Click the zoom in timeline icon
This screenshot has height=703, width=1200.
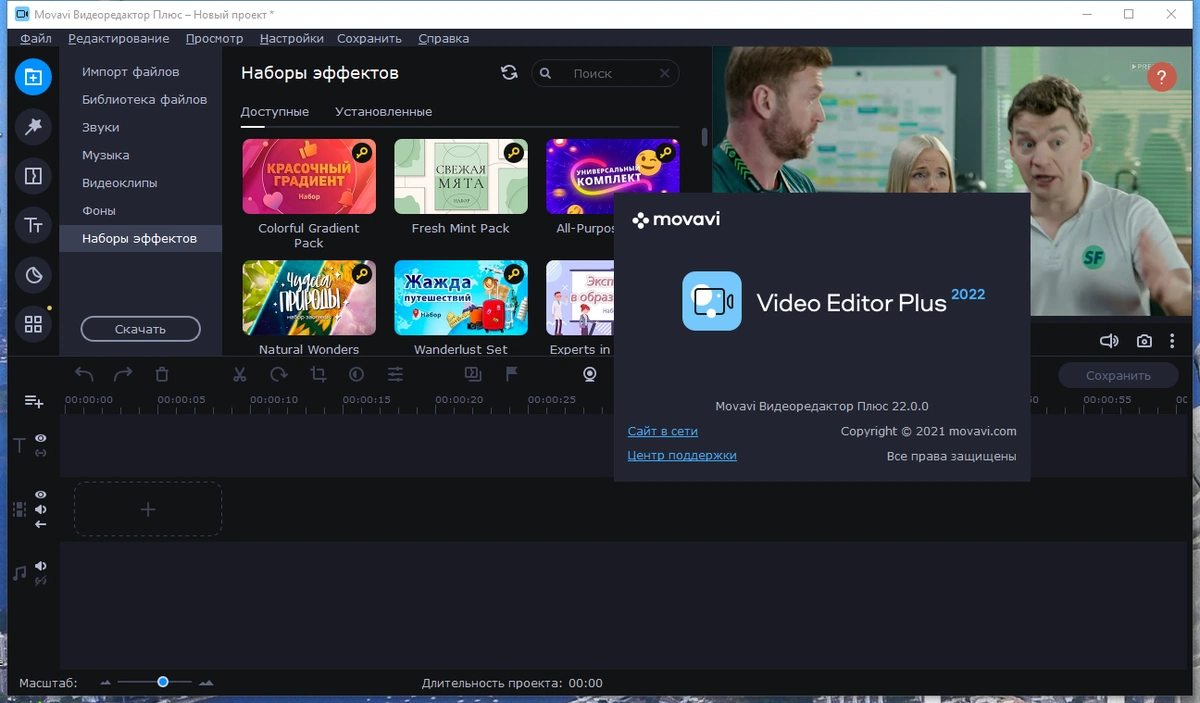coord(207,683)
